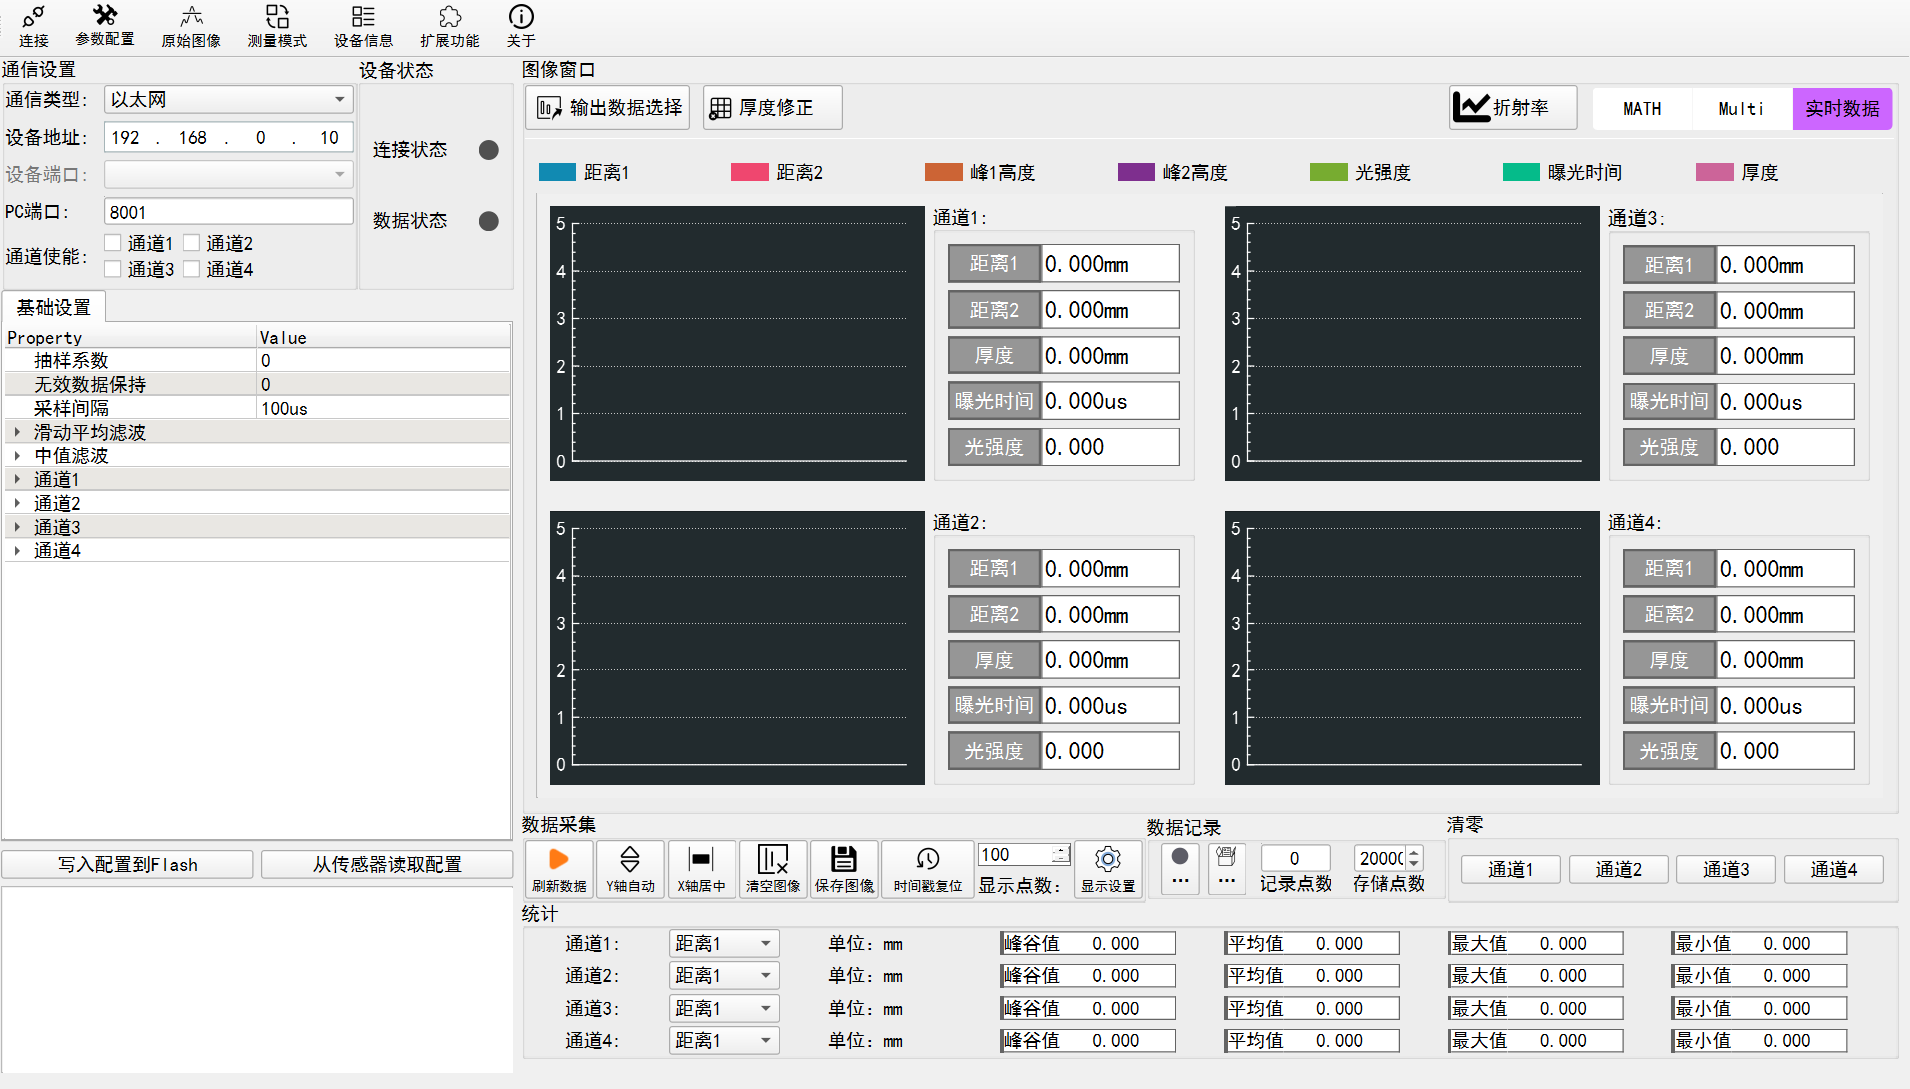Click the 通道1 距离1 label button
The height and width of the screenshot is (1089, 1910).
click(994, 263)
